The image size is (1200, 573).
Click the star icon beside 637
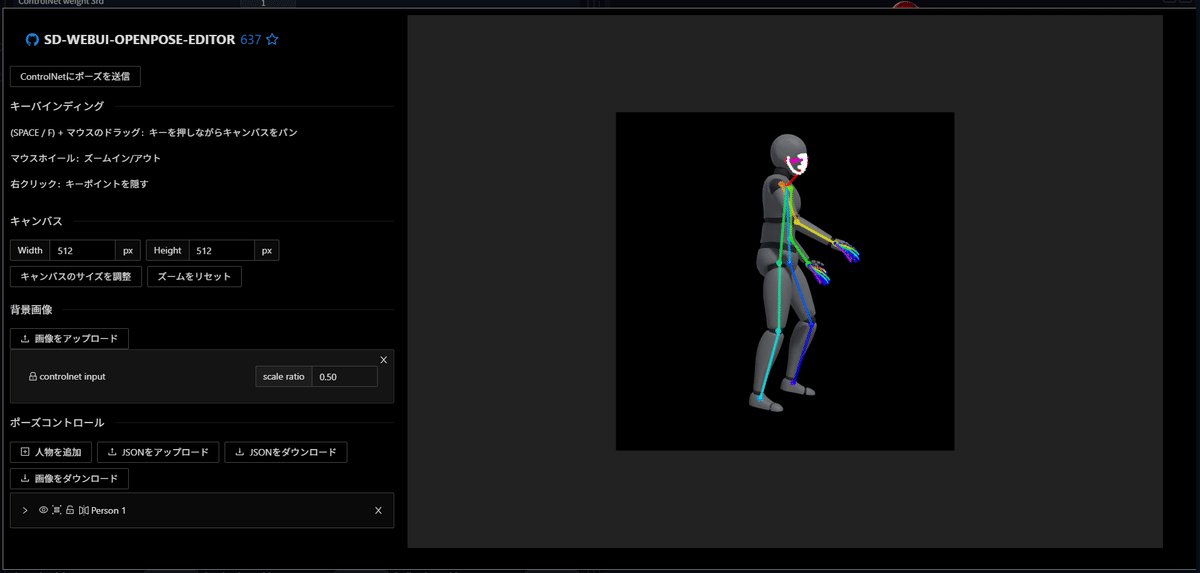coord(272,40)
